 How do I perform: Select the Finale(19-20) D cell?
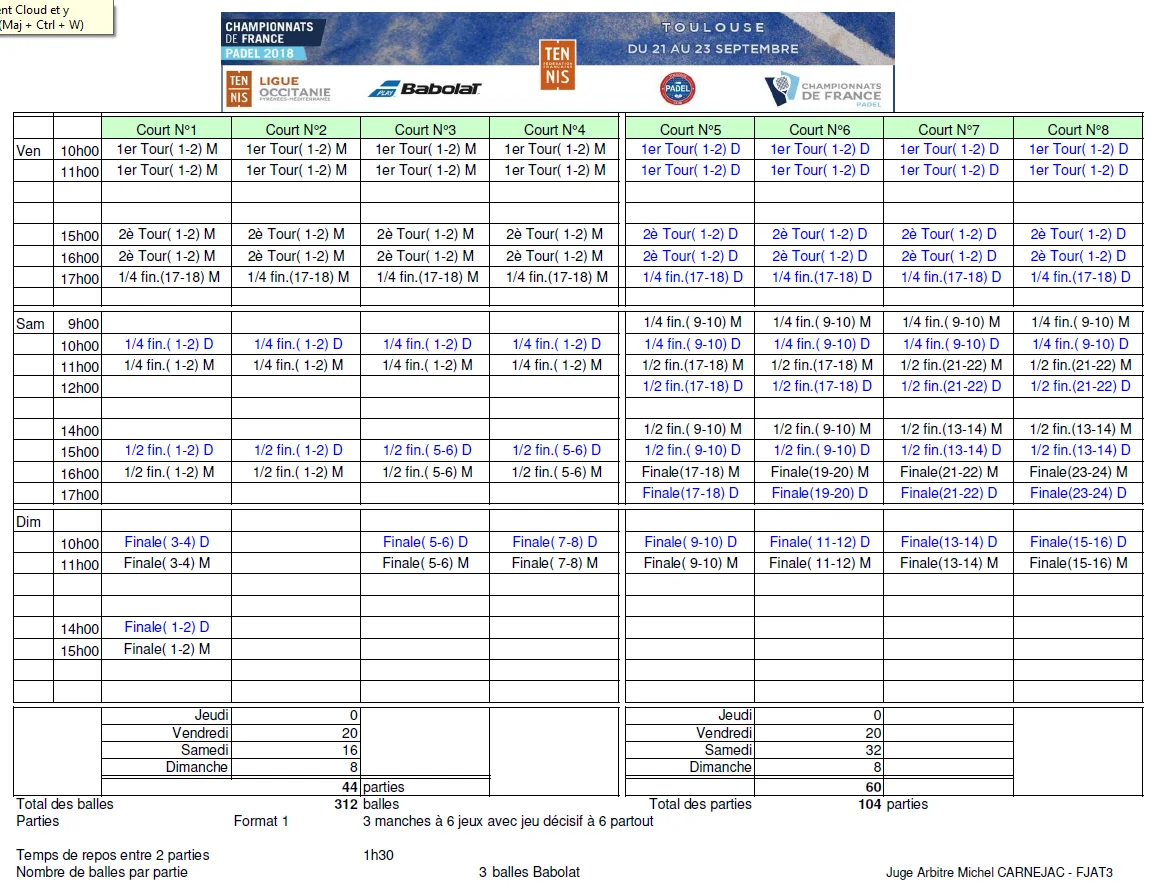tap(819, 493)
